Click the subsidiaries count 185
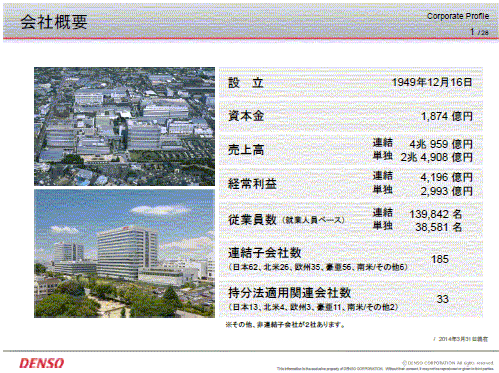 [x=440, y=259]
